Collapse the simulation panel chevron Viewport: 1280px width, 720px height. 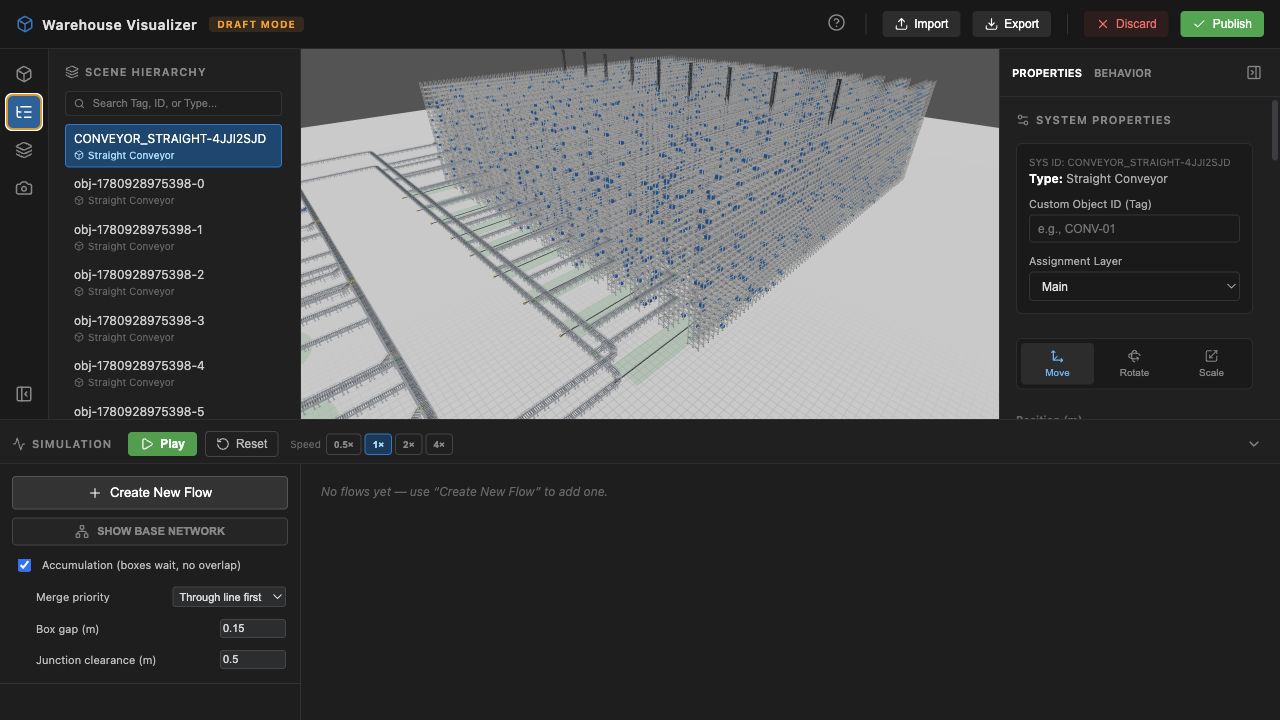[1254, 444]
